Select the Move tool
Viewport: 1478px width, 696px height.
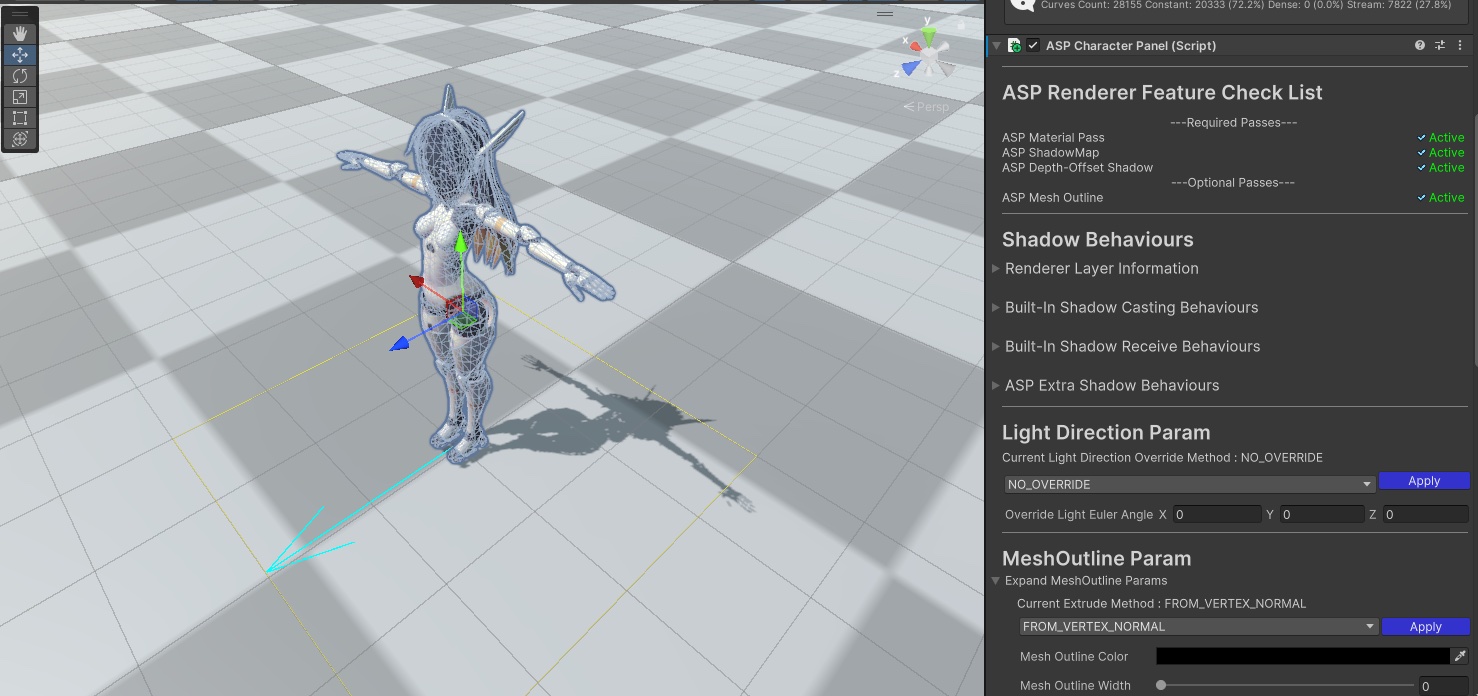click(20, 55)
